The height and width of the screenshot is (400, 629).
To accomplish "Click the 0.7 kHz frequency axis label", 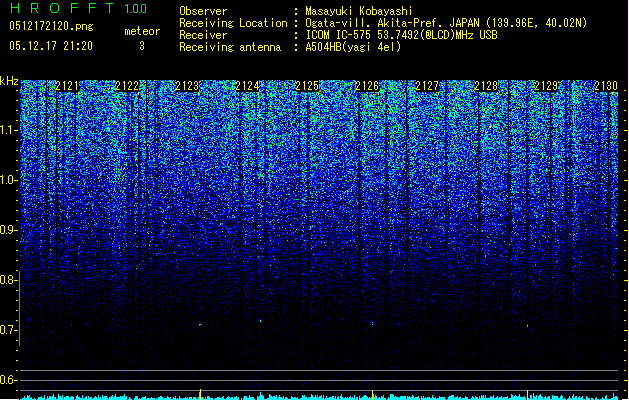I will pyautogui.click(x=9, y=330).
